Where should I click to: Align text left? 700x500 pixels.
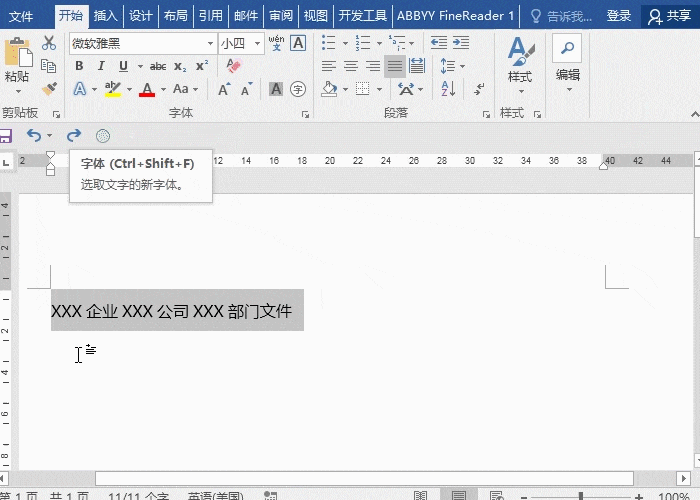click(329, 66)
